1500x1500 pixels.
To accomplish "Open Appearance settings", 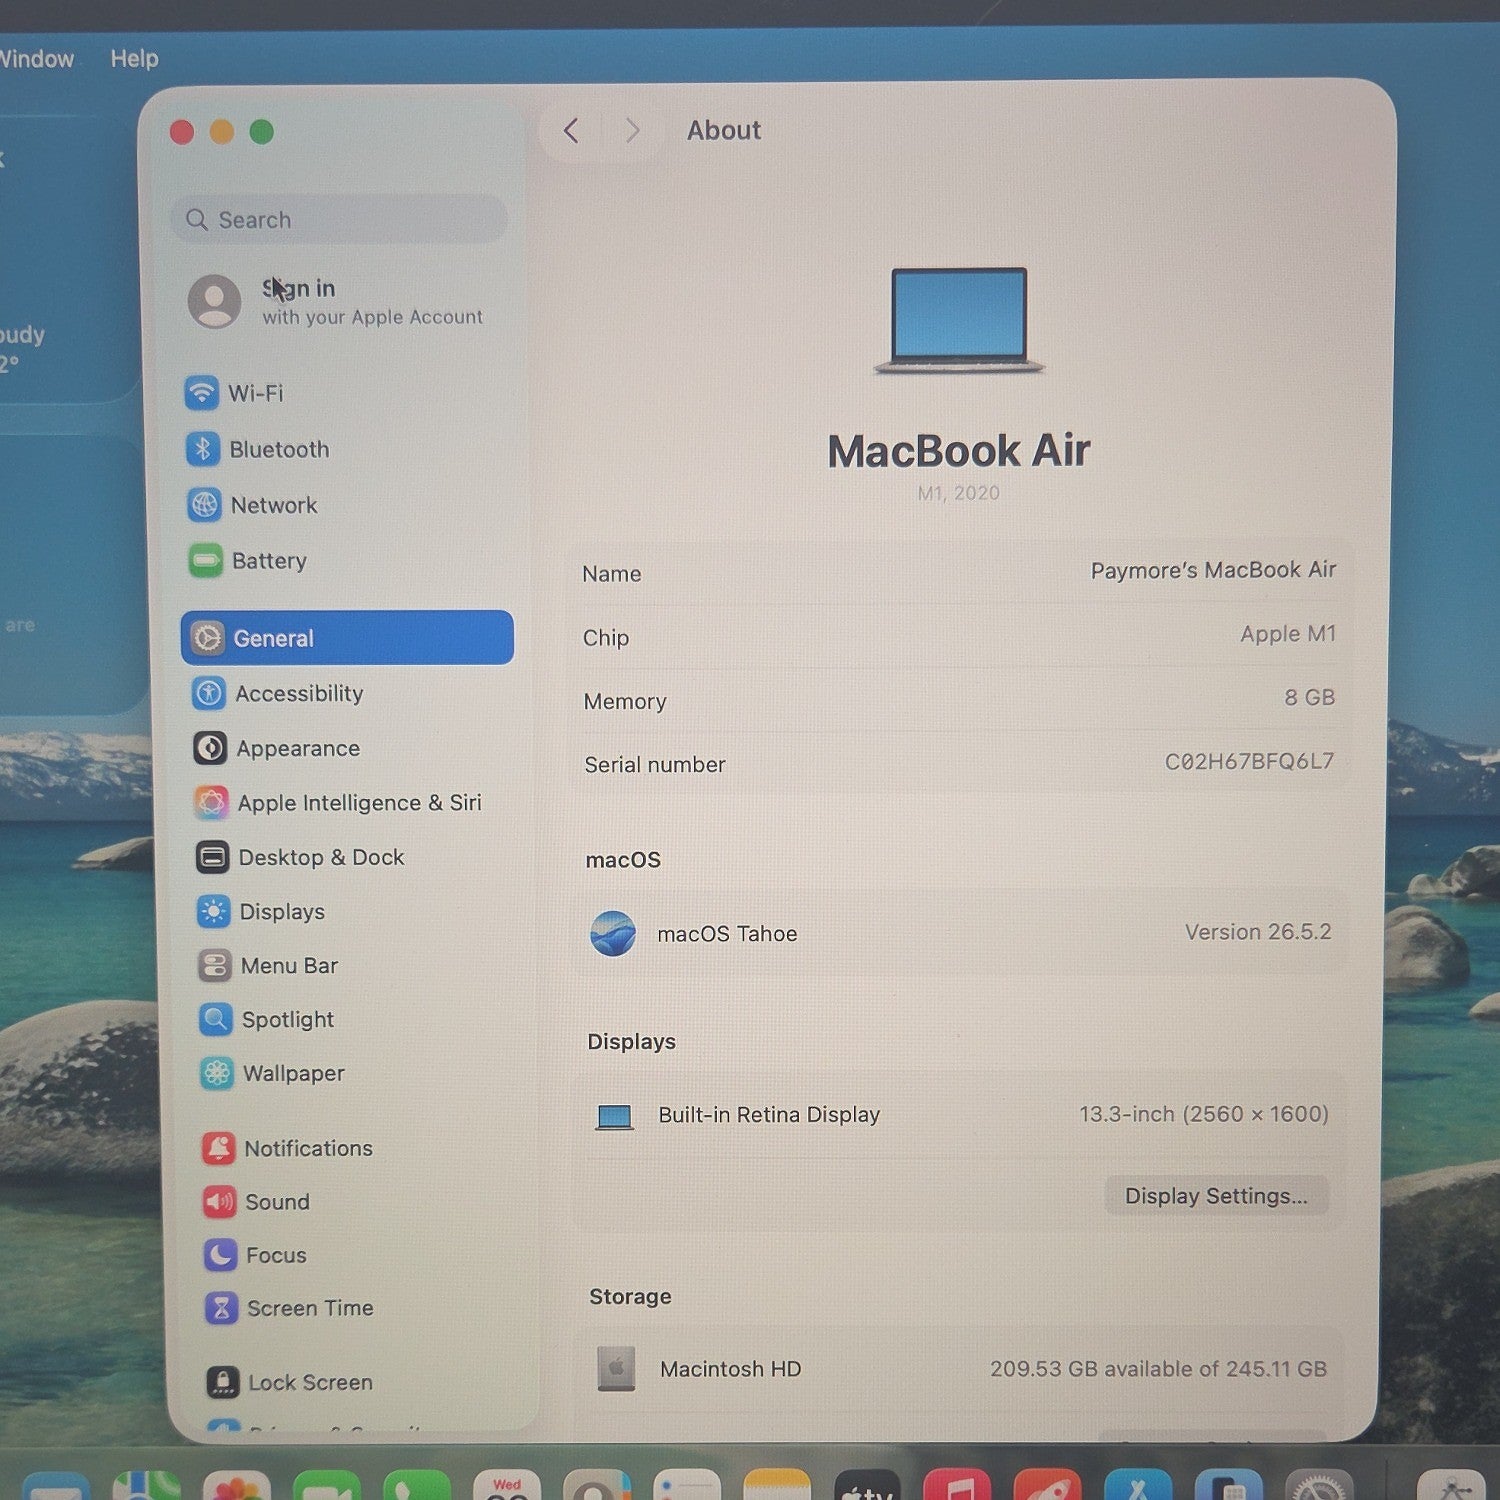I will [x=277, y=748].
